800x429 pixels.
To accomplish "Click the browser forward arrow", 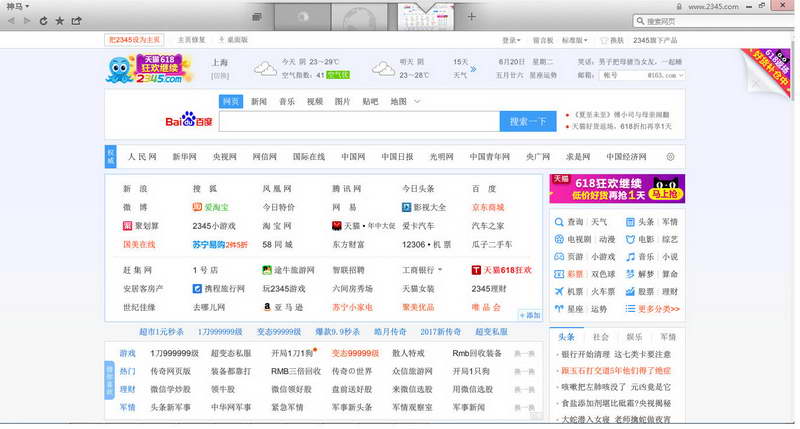I will coord(28,21).
